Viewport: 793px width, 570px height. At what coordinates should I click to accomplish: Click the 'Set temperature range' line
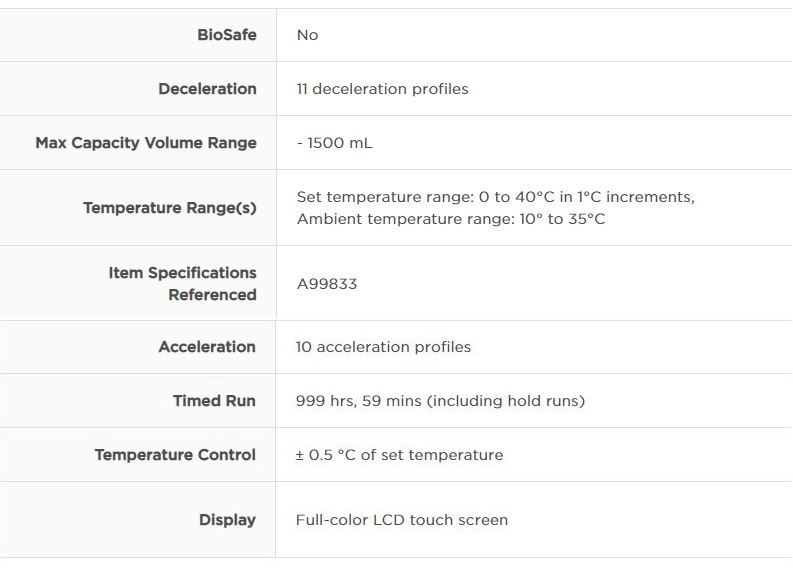(495, 197)
